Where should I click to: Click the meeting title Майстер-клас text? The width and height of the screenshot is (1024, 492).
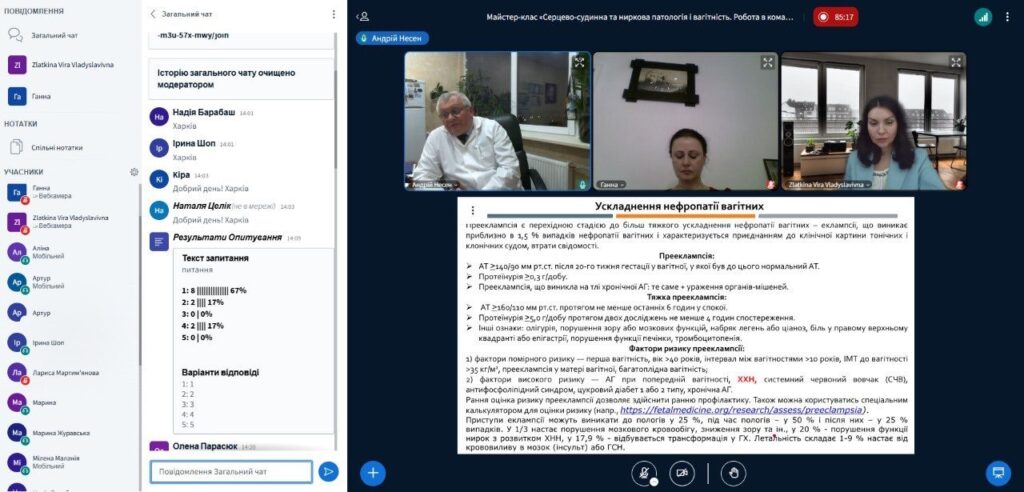pos(640,17)
